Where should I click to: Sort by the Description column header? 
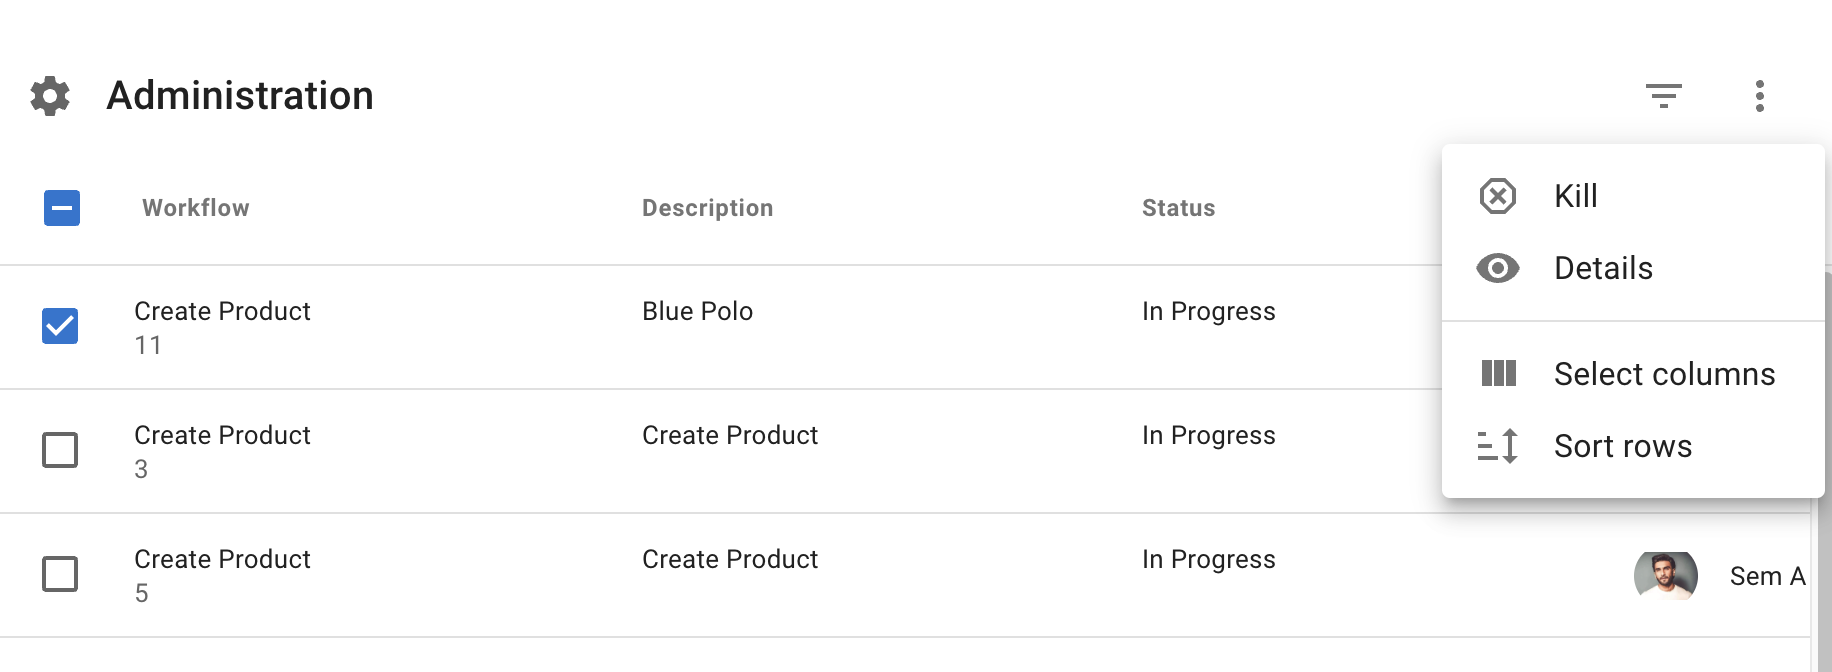click(707, 208)
